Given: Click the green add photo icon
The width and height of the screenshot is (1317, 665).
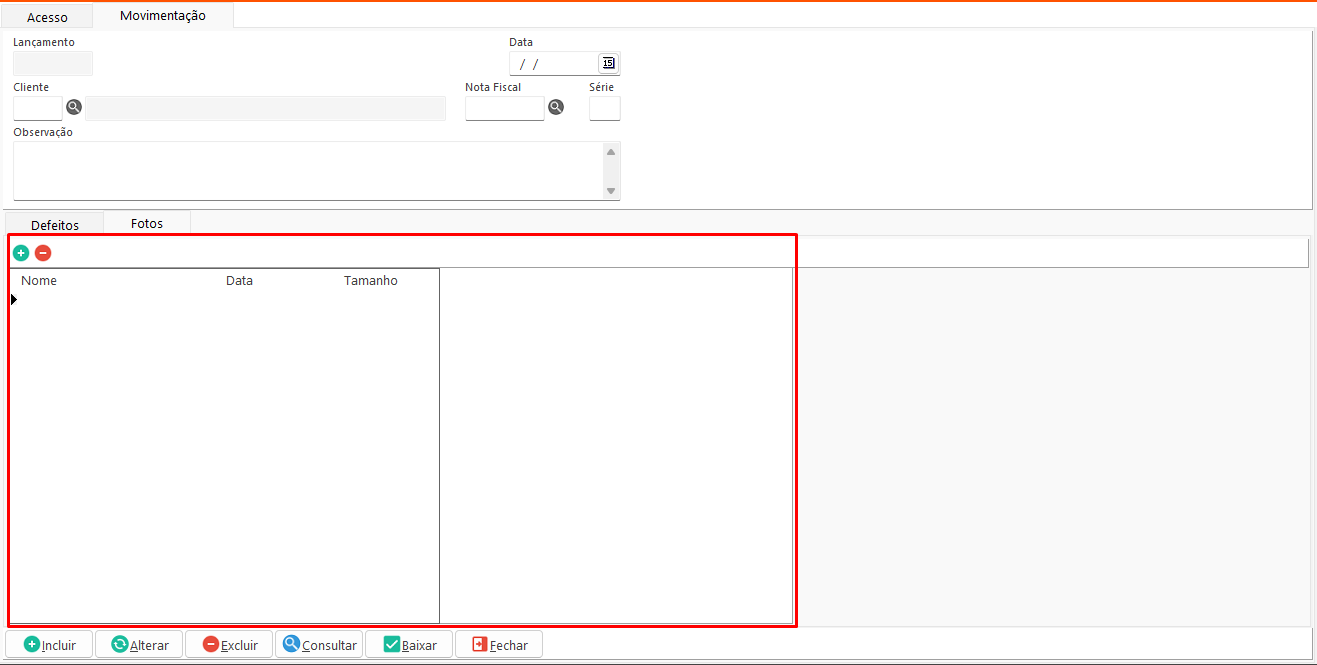Looking at the screenshot, I should pos(21,253).
